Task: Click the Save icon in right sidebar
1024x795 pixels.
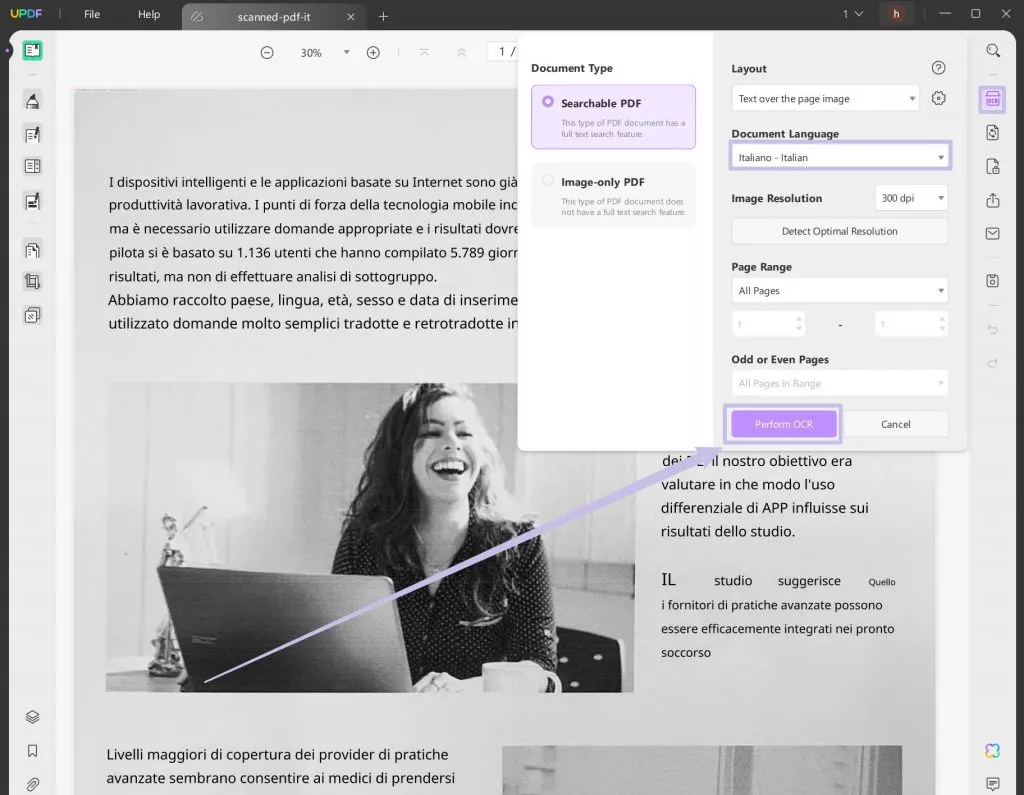Action: tap(993, 280)
